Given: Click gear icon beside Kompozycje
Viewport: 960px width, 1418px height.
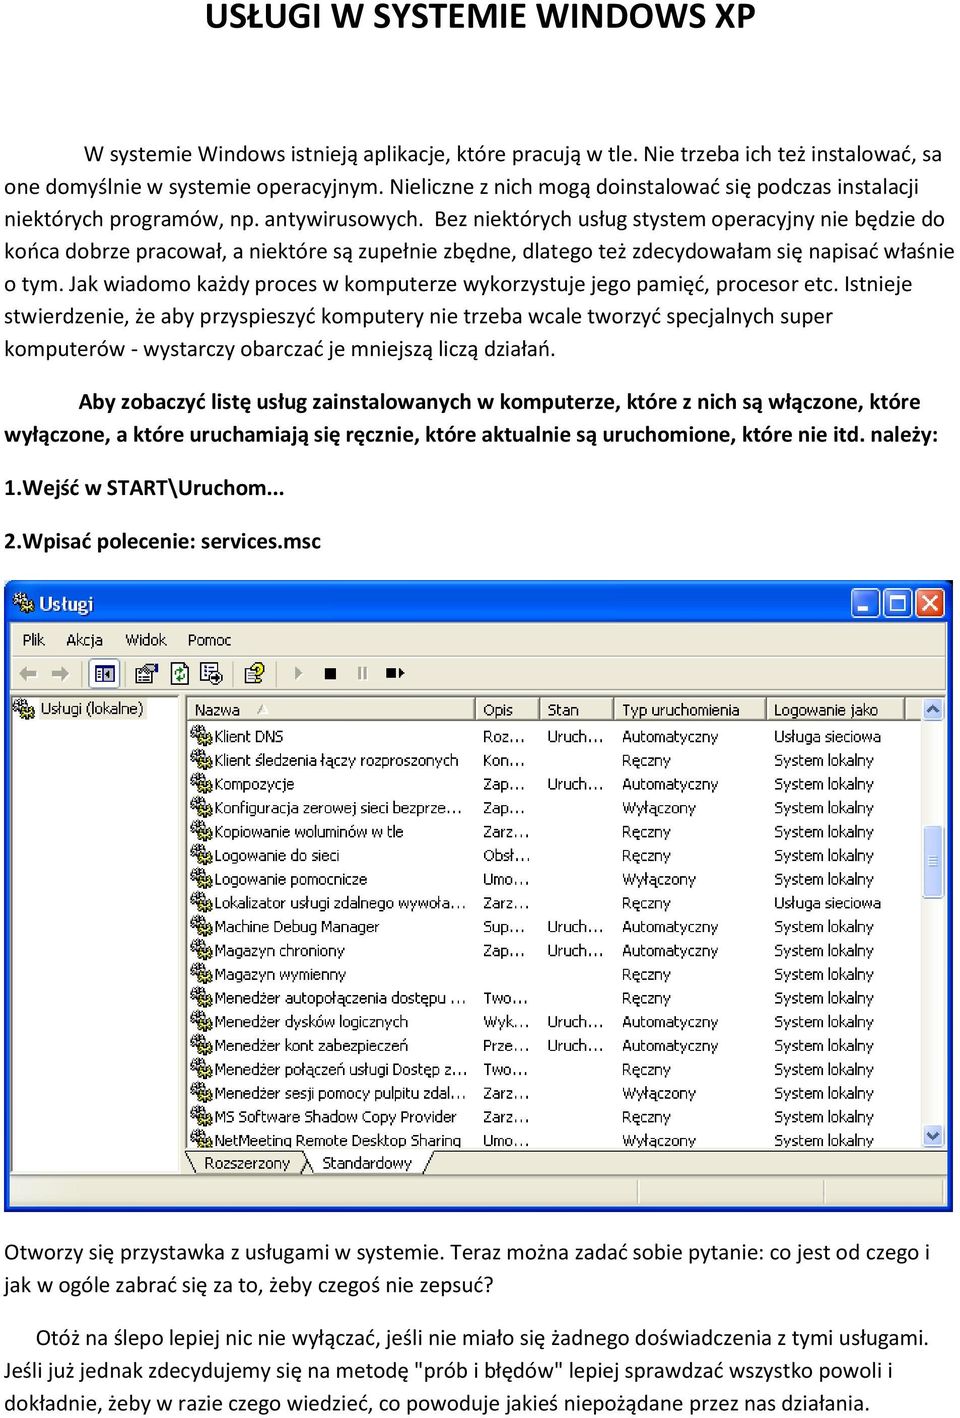Looking at the screenshot, I should (x=201, y=783).
